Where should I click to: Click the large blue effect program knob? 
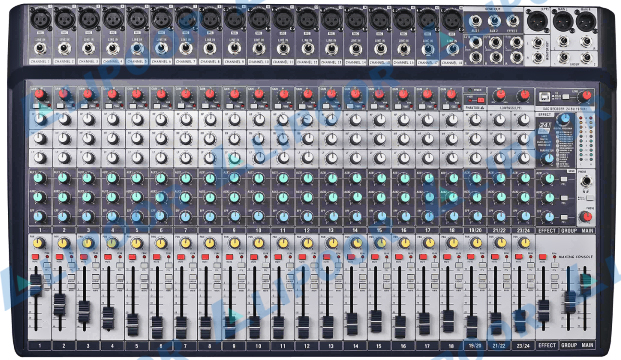pos(565,118)
